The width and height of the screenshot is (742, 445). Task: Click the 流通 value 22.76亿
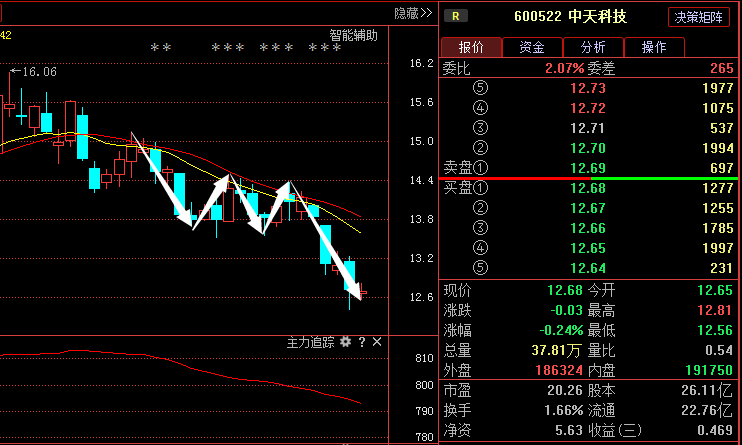707,410
